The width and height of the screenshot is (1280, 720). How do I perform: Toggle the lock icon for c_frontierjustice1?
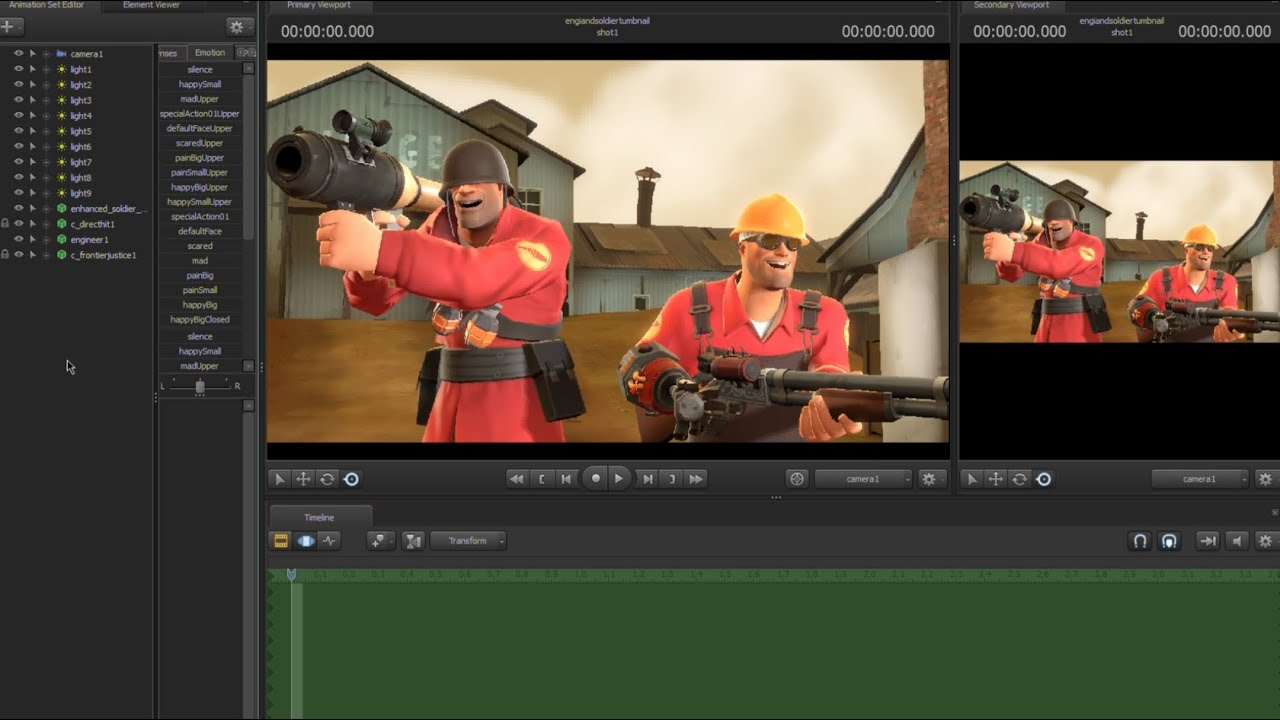click(5, 255)
